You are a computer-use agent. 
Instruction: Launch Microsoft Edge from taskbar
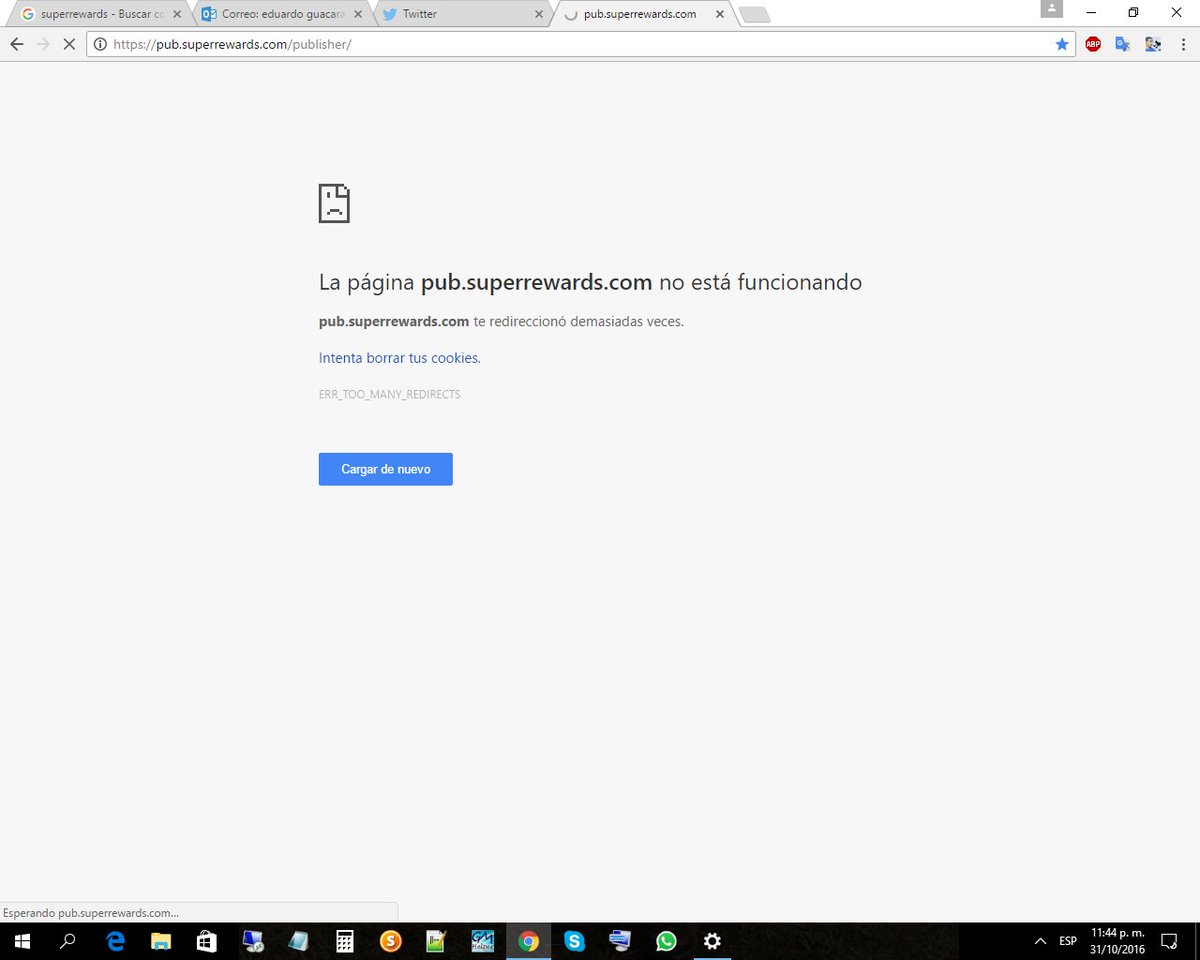116,941
